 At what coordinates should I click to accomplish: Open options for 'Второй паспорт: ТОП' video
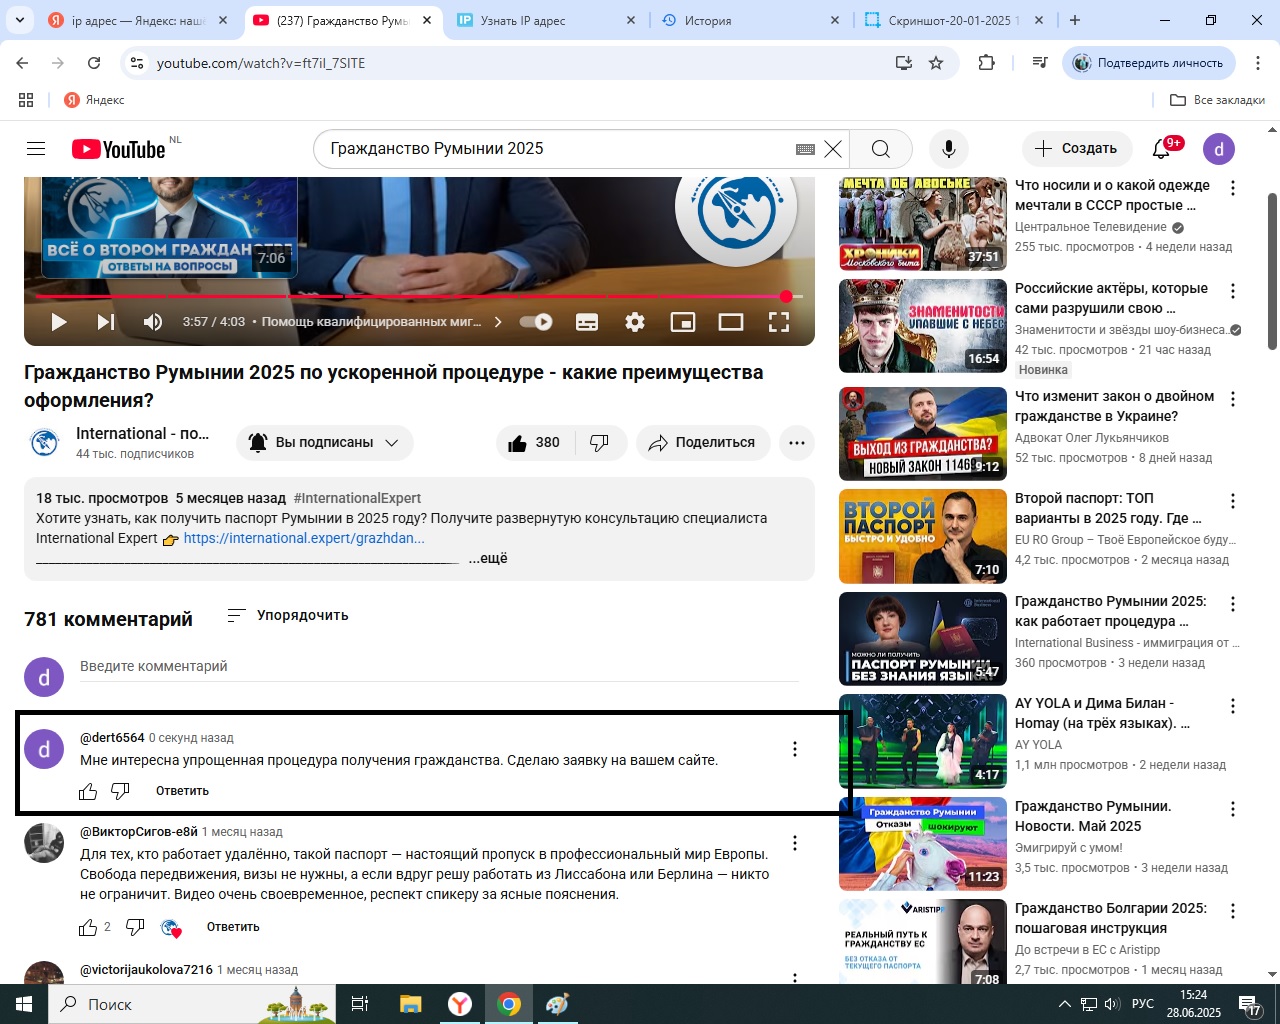[x=1233, y=501]
